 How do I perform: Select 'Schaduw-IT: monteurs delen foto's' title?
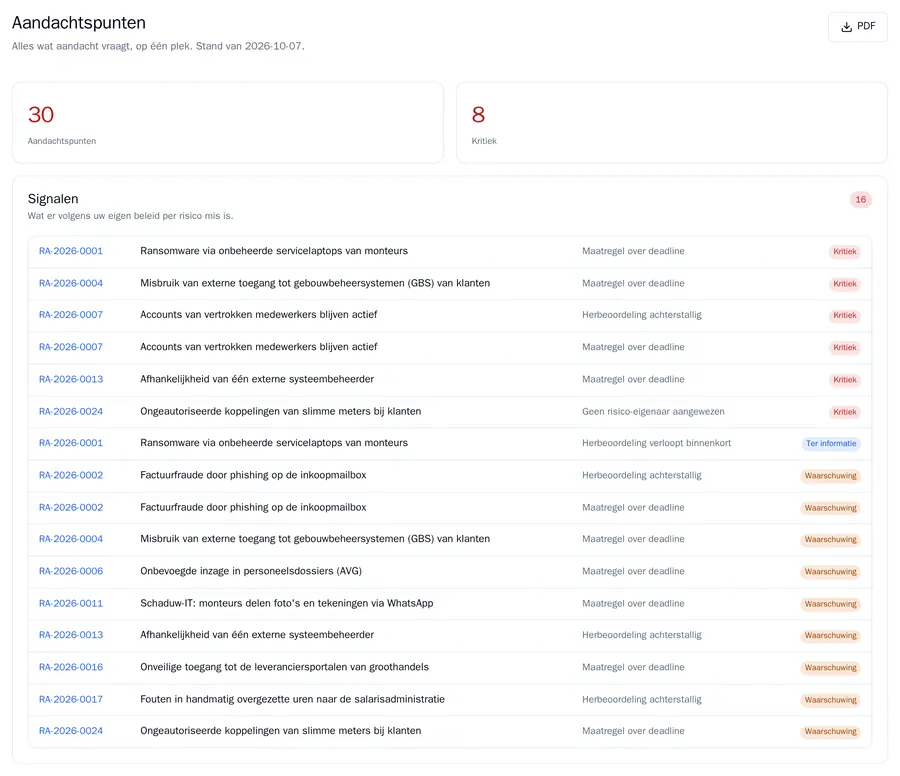click(x=286, y=603)
